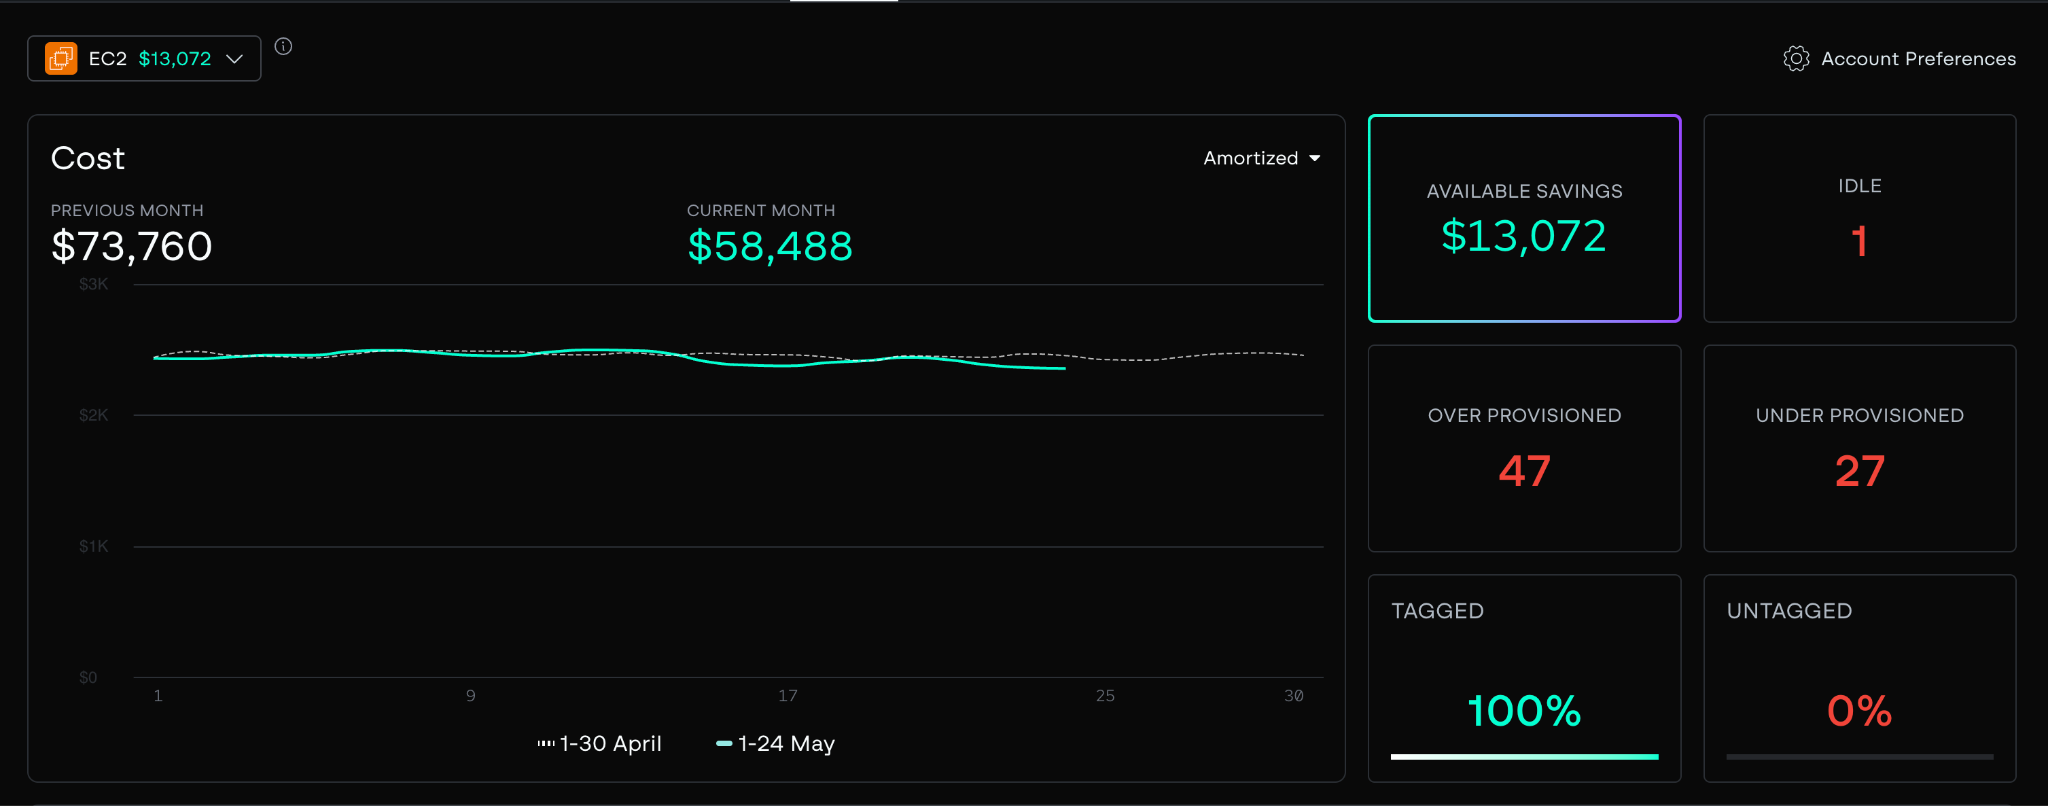The width and height of the screenshot is (2048, 806).
Task: Click the PREVIOUS MONTH label
Action: pos(127,210)
